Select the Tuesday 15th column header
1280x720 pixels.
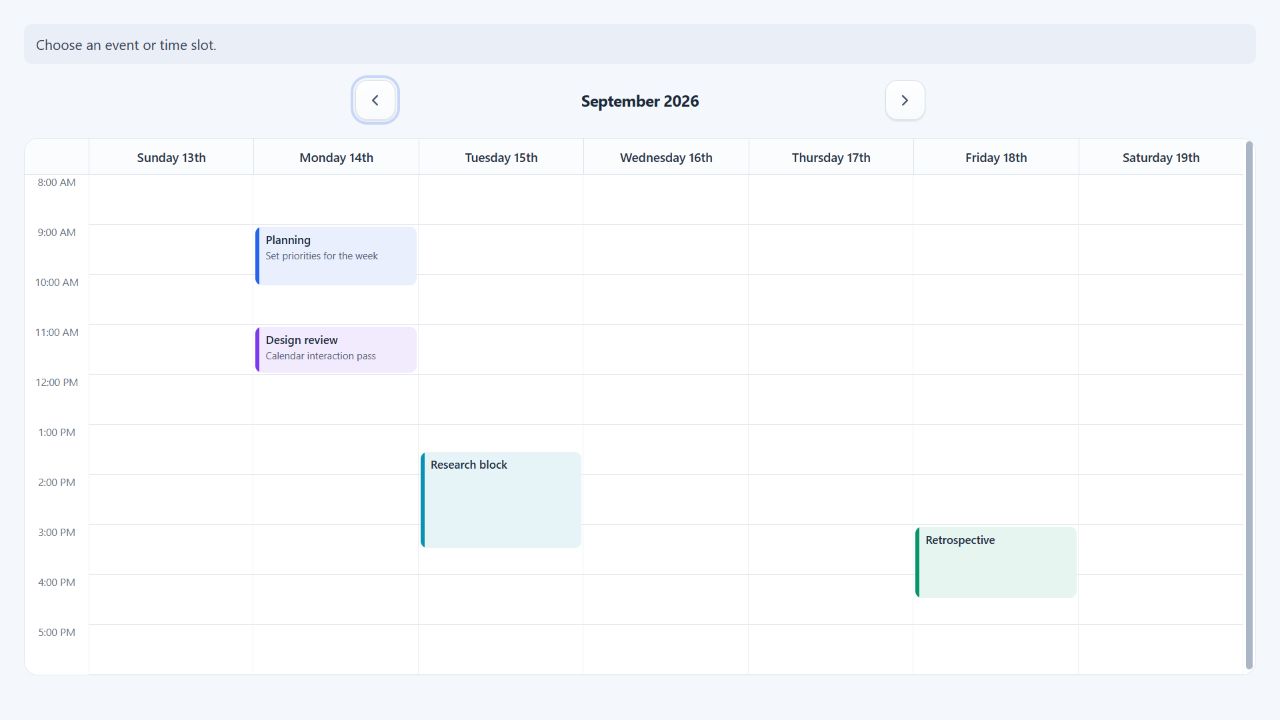click(x=501, y=157)
